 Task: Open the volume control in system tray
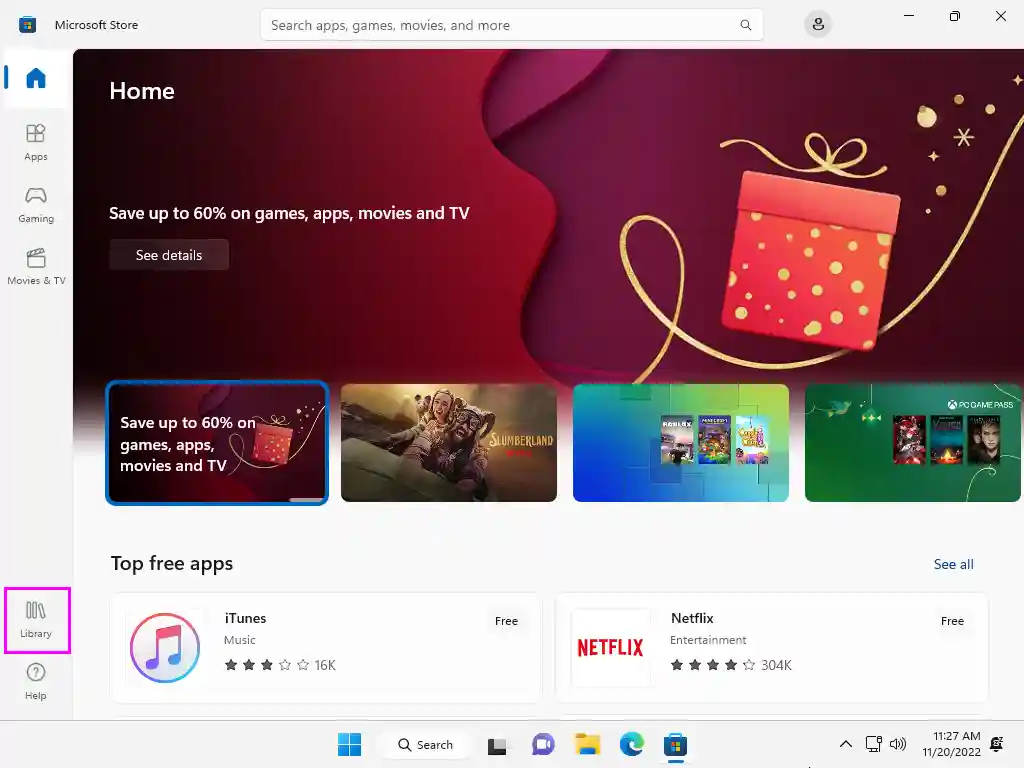coord(898,744)
